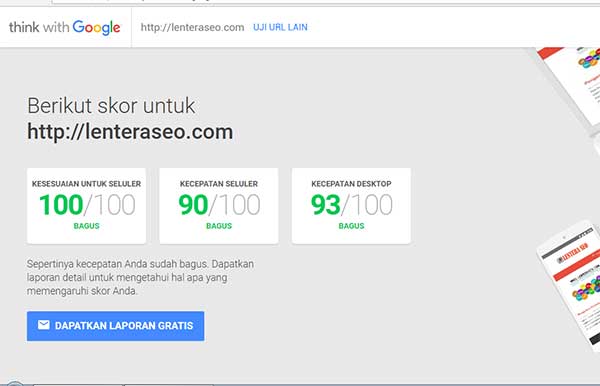Screen dimensions: 600x386
Task: Click DAPATKAN LAPORAN GRATIS button
Action: (x=115, y=326)
